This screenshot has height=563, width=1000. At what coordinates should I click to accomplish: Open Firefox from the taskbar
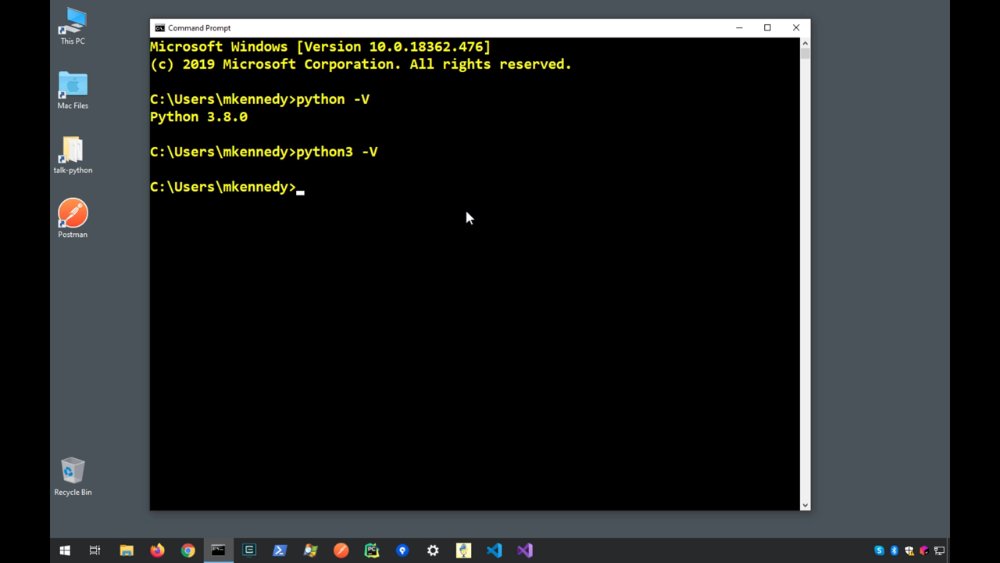(157, 550)
